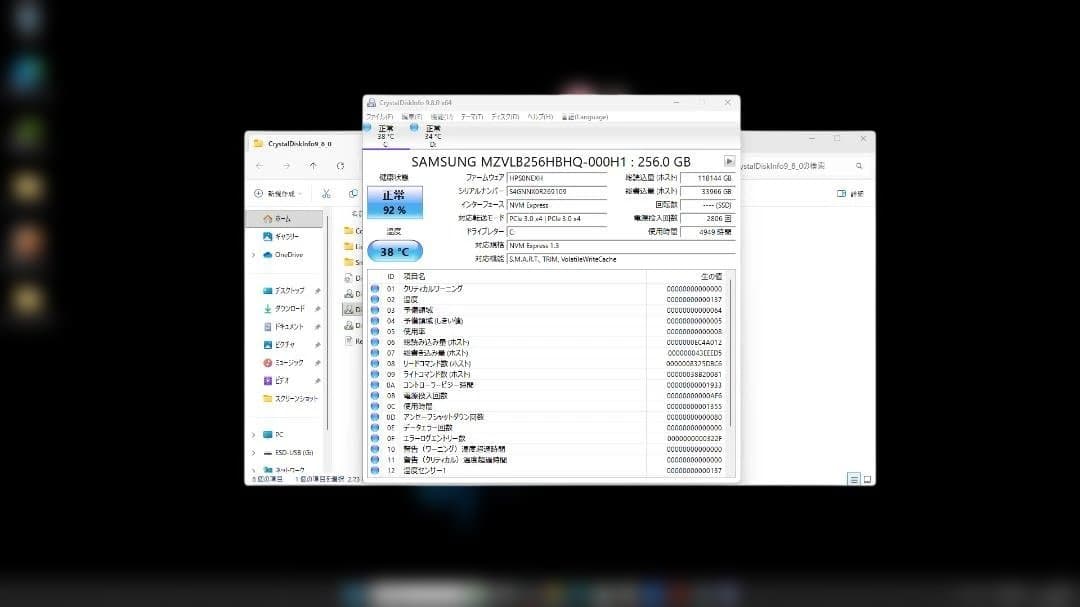Select the クリティカルワーニング SMART row
1080x607 pixels.
(x=548, y=289)
